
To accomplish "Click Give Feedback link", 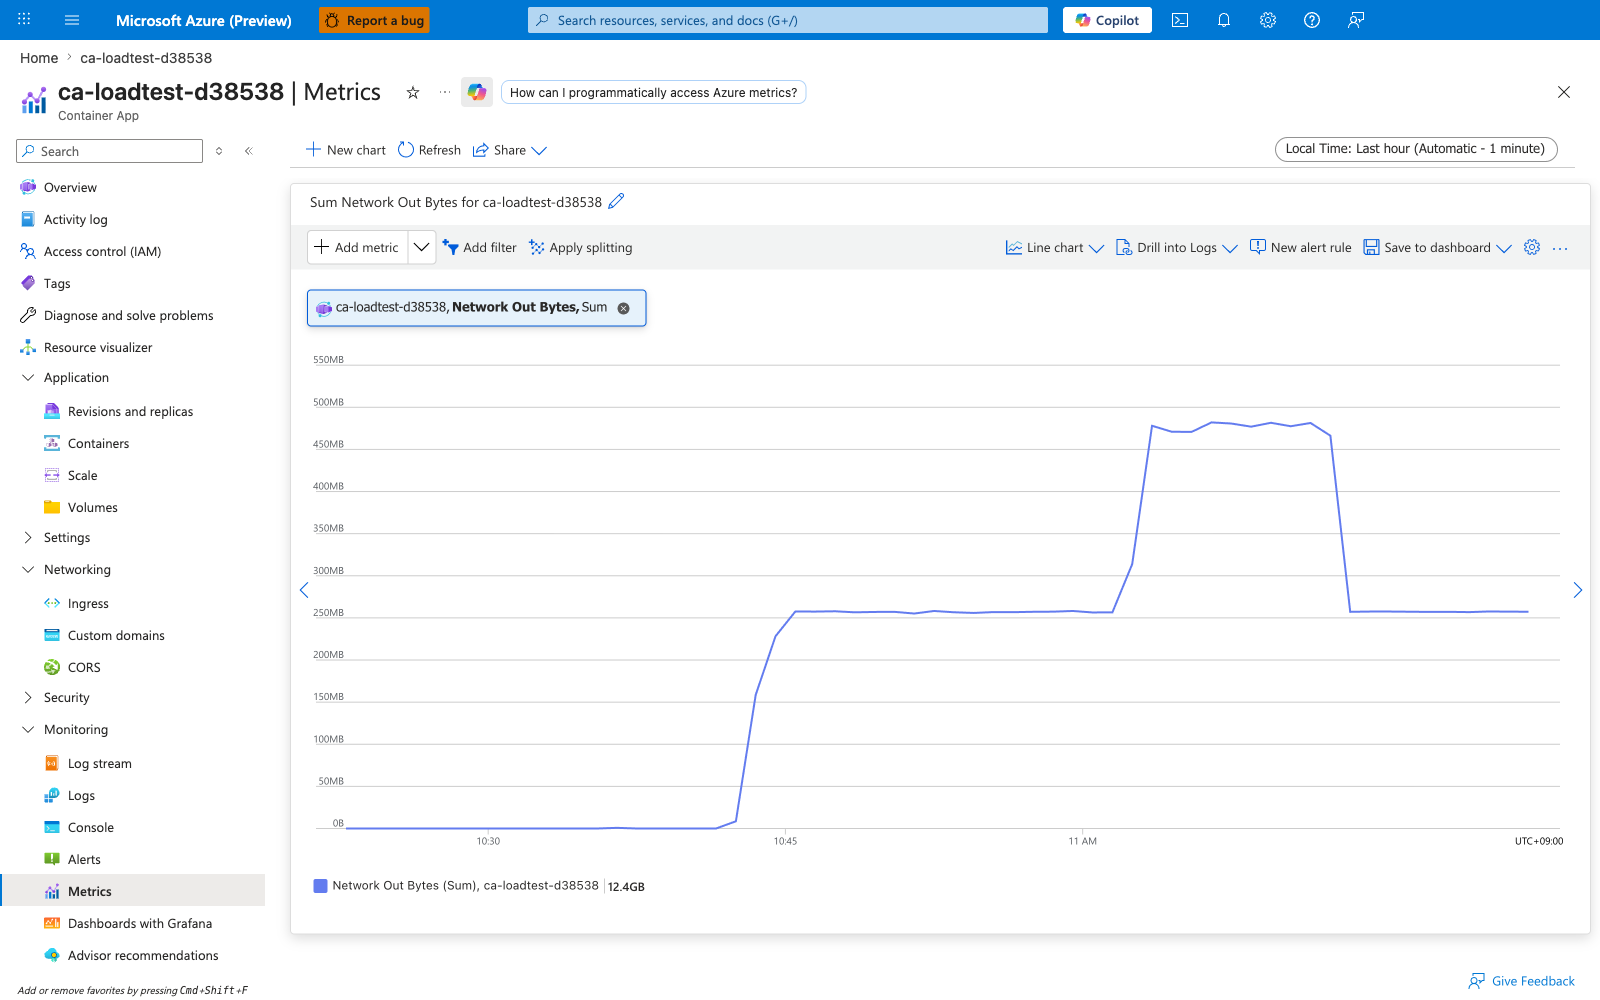I will (1522, 981).
